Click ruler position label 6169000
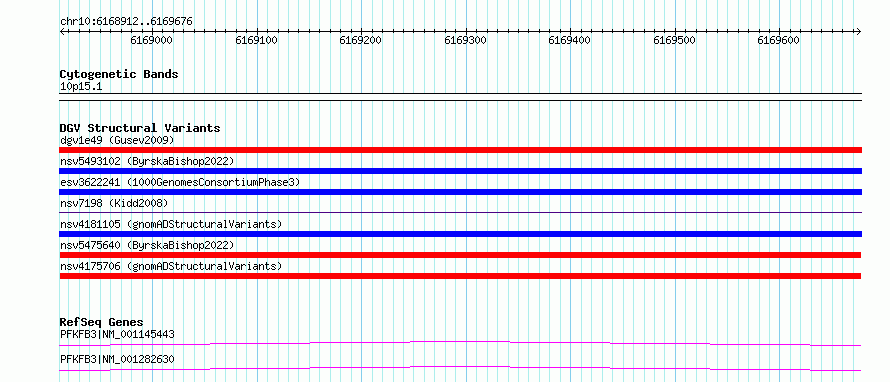This screenshot has width=890, height=382. pyautogui.click(x=152, y=40)
